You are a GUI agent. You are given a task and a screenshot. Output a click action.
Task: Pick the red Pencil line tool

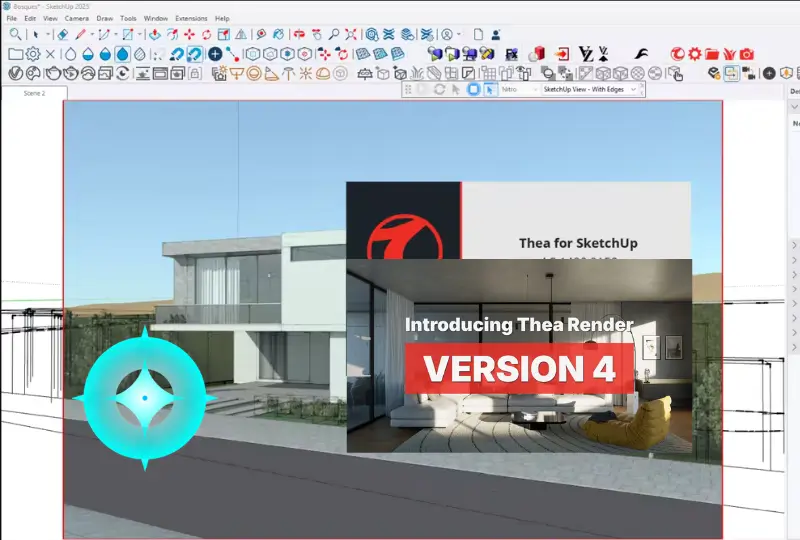coord(81,35)
